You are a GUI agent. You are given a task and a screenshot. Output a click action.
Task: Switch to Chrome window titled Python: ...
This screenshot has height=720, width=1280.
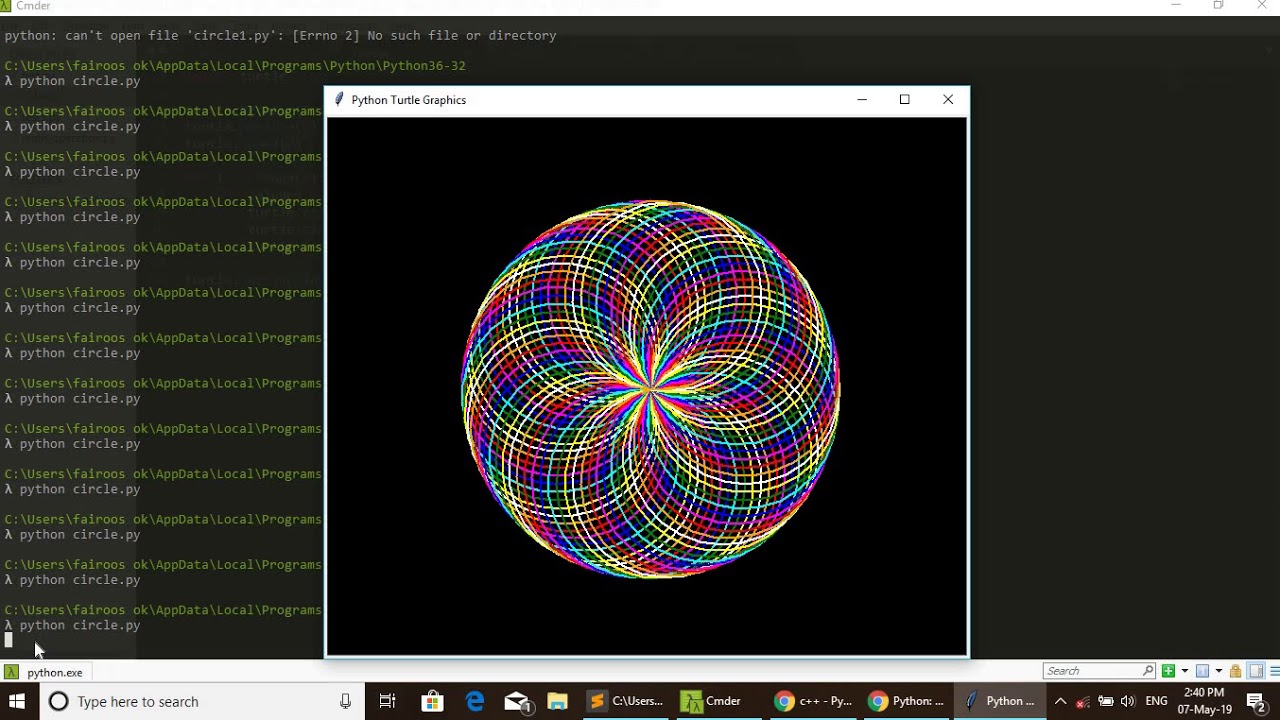point(906,701)
